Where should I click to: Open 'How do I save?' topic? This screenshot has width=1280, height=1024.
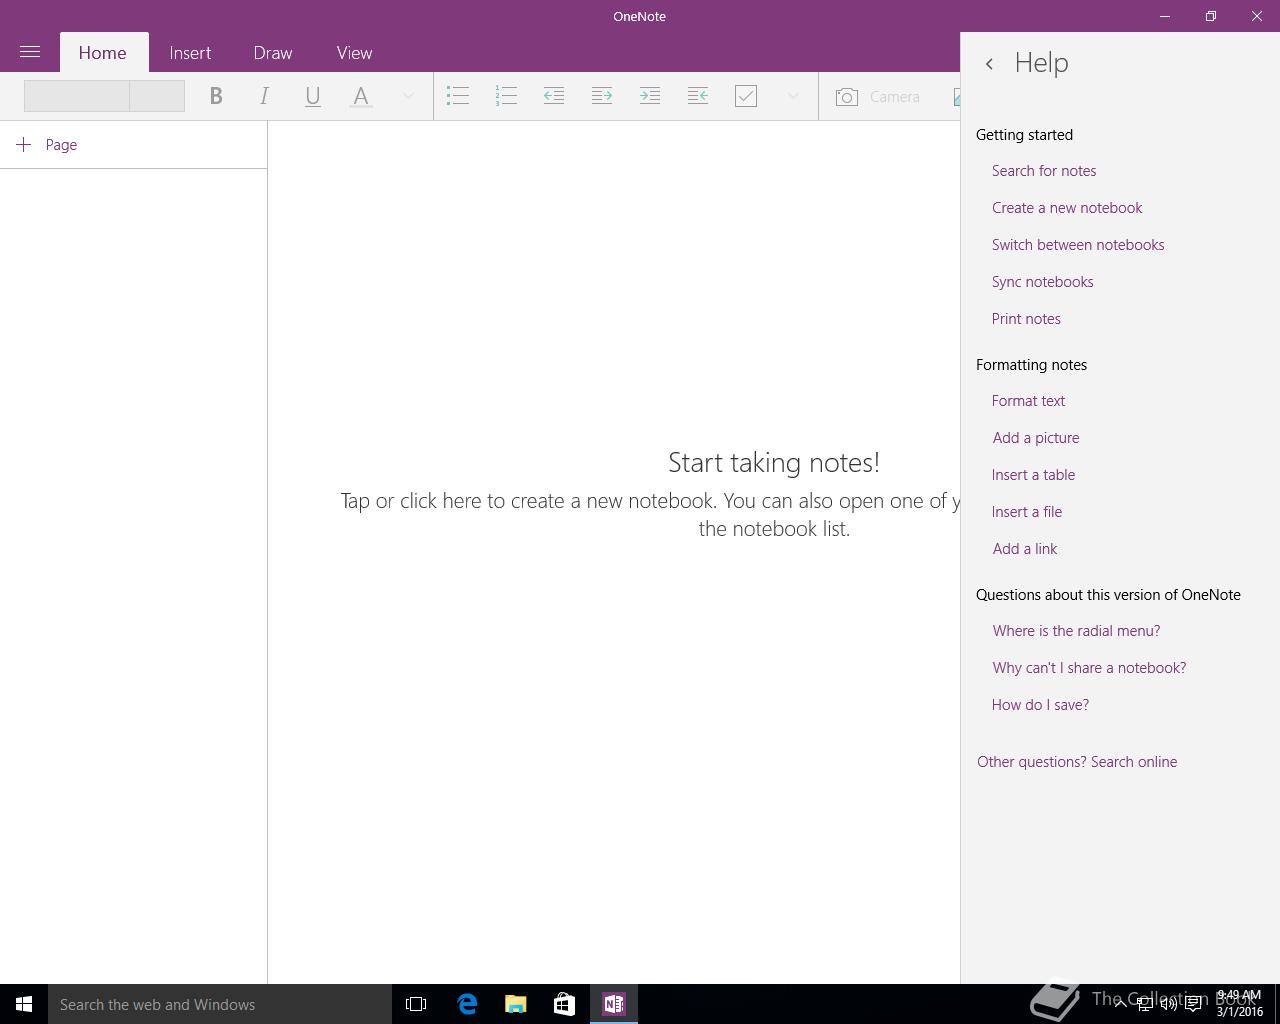[1040, 705]
